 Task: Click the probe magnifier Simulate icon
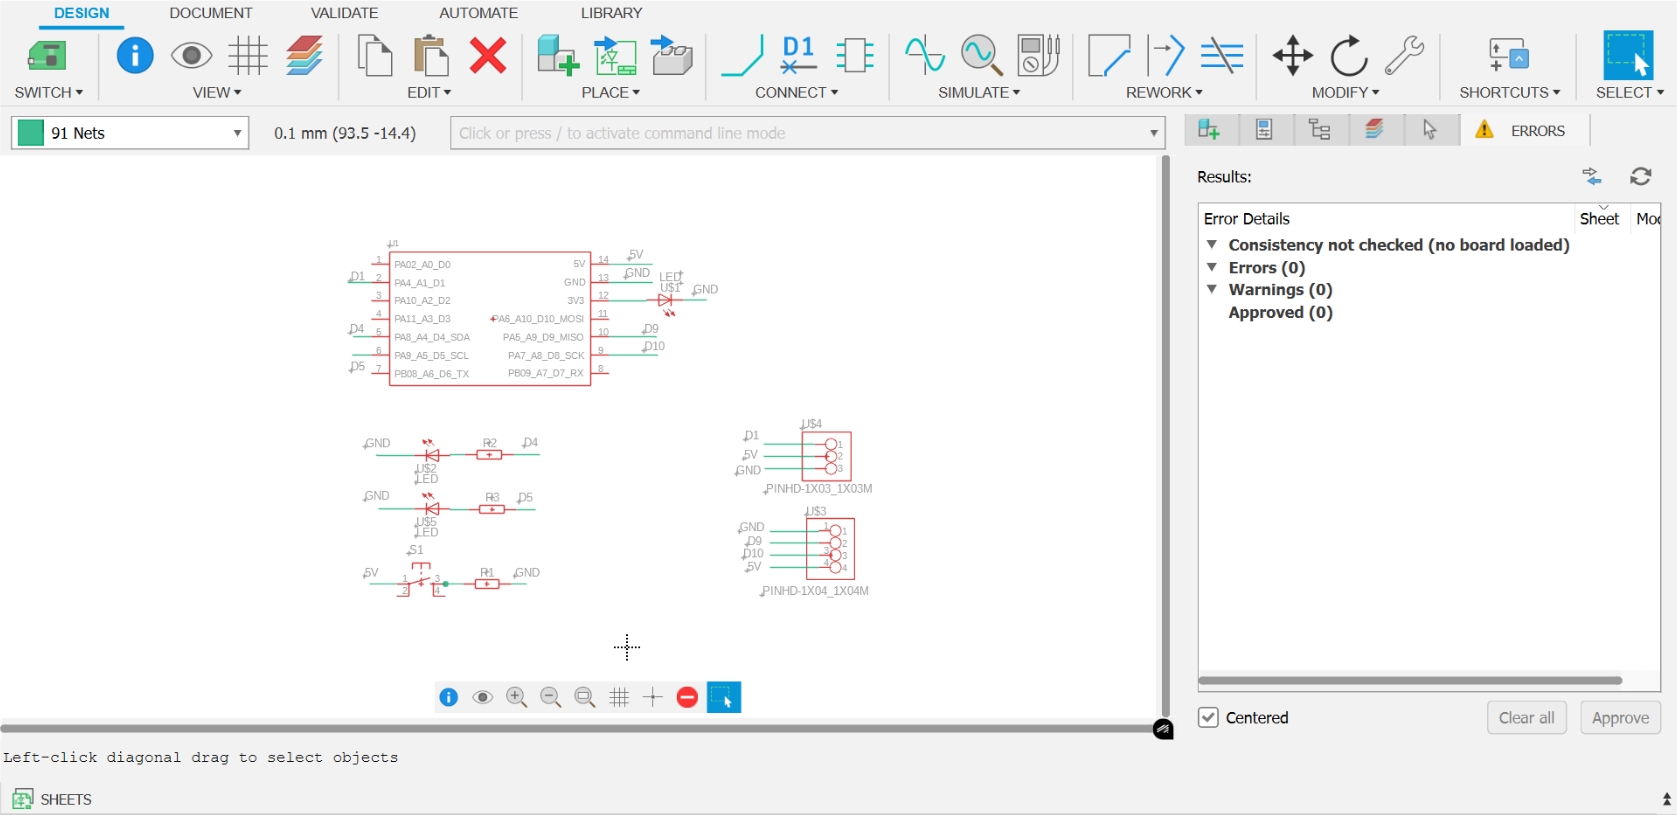pos(981,56)
